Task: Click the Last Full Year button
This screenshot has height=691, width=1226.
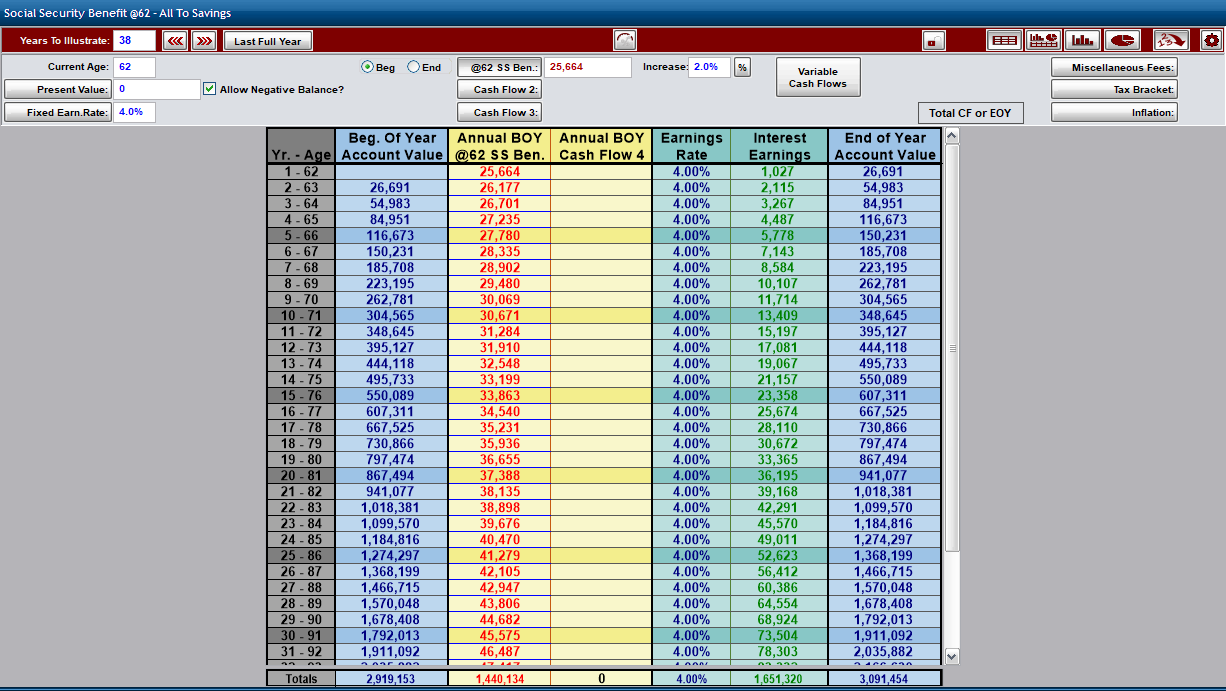Action: (268, 41)
